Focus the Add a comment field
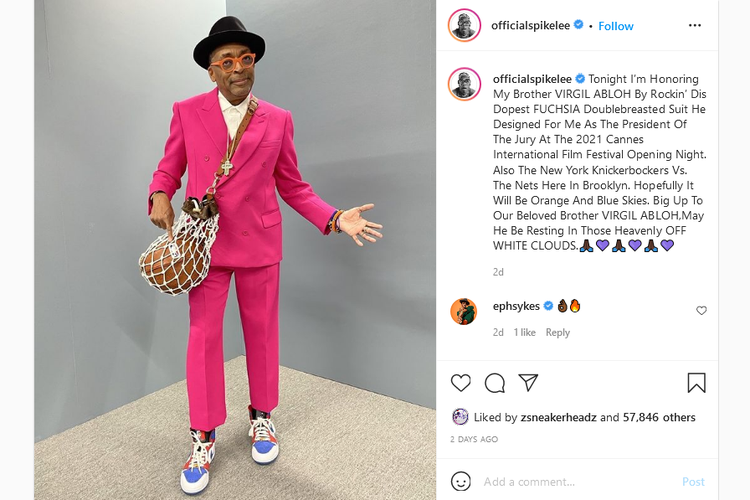This screenshot has width=750, height=500. pos(577,481)
